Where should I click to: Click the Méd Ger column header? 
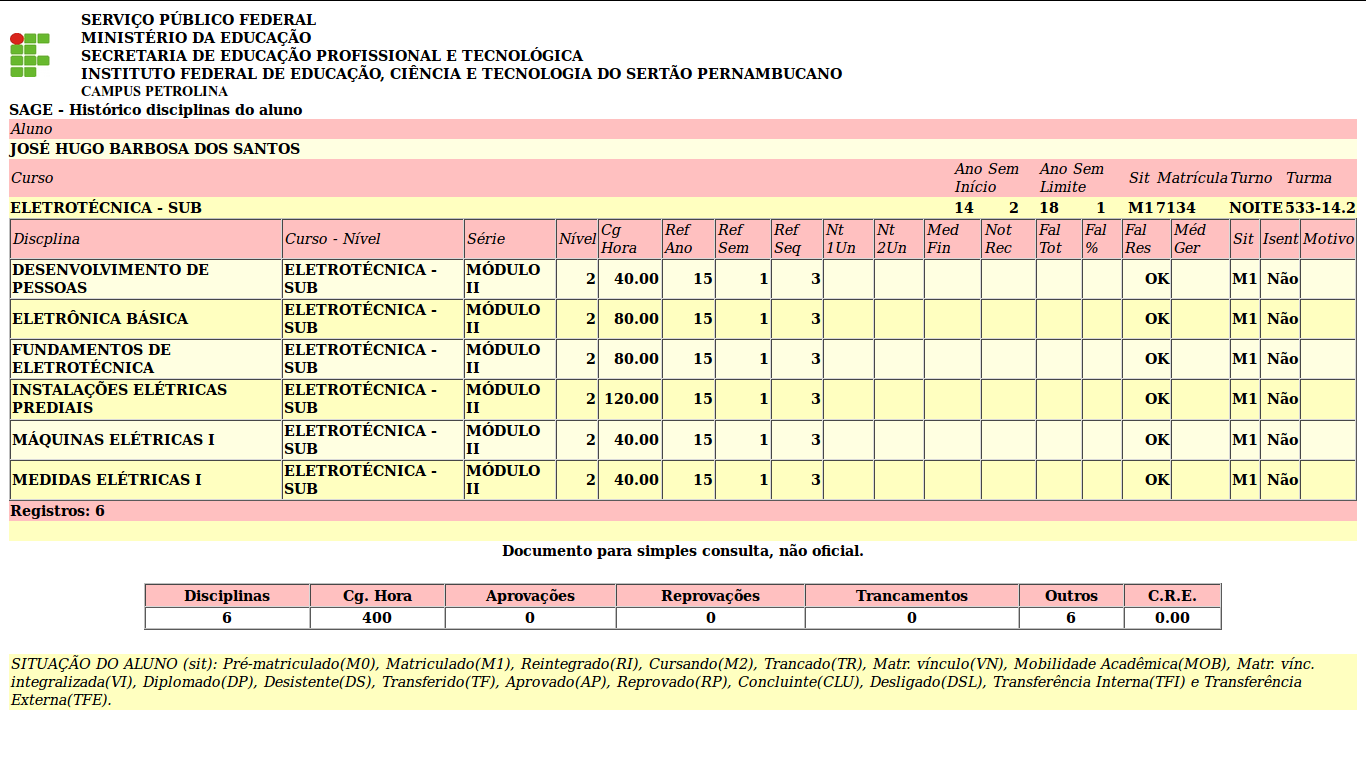pos(1200,239)
